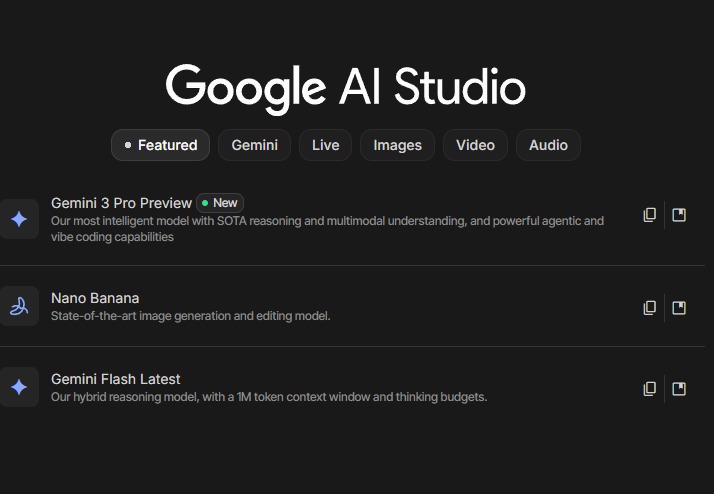Open the Live models tab
Viewport: 714px width, 494px height.
(x=325, y=145)
